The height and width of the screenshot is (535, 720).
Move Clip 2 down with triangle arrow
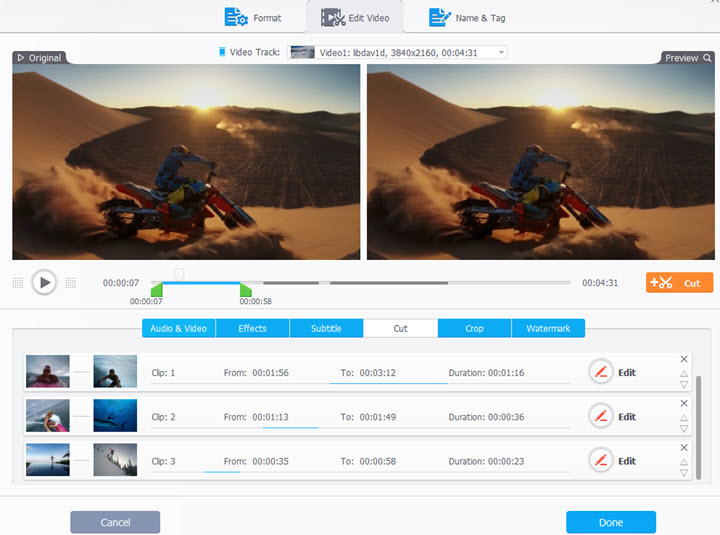click(x=684, y=428)
